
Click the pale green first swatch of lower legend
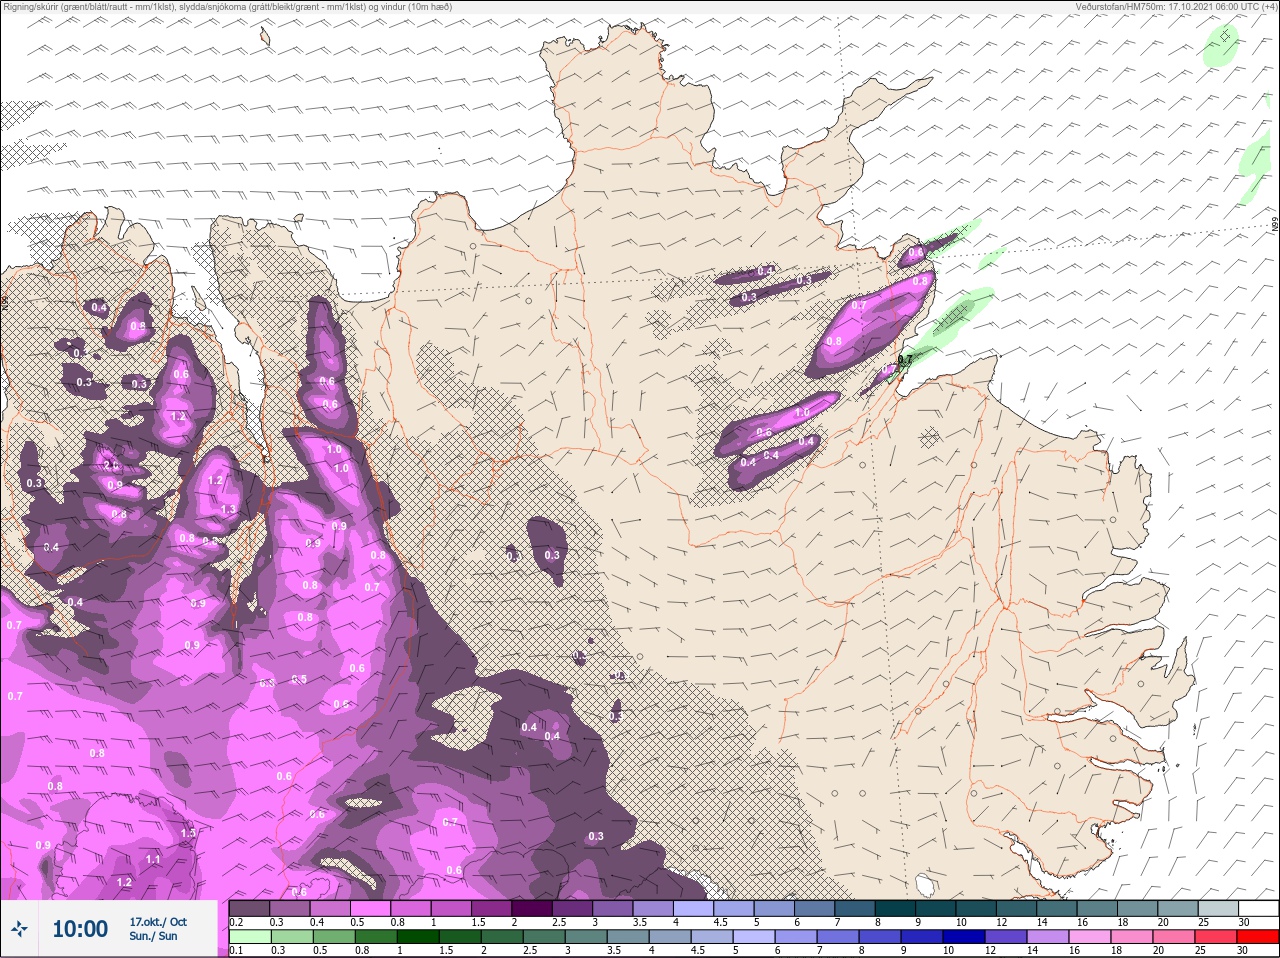[x=249, y=937]
